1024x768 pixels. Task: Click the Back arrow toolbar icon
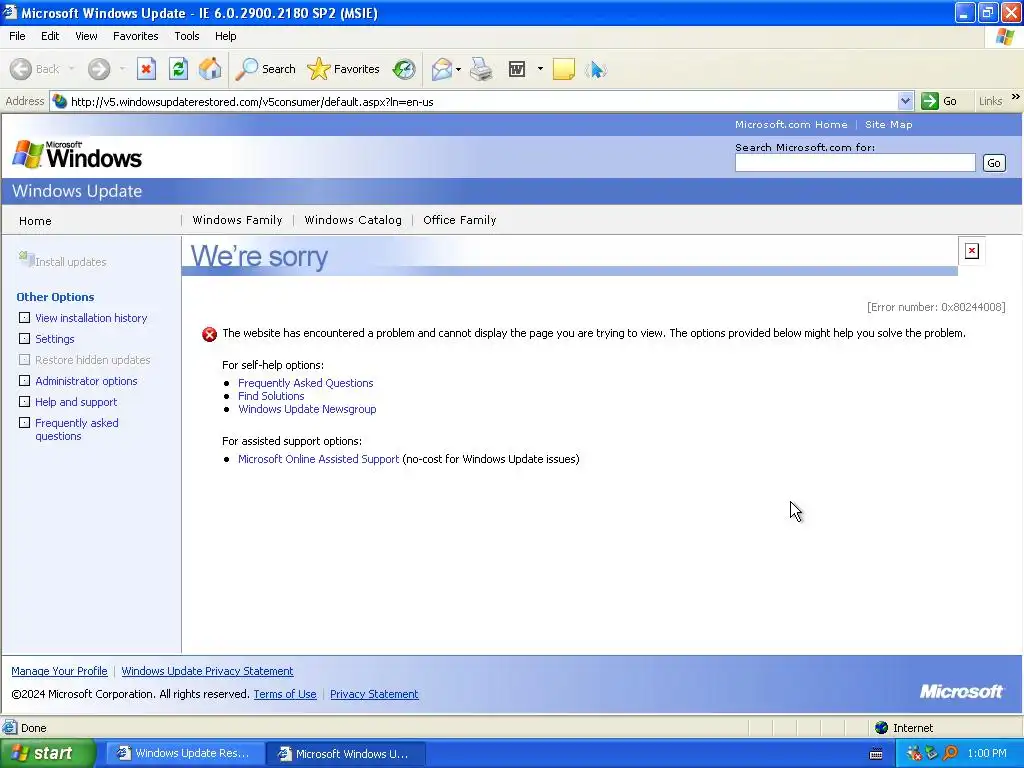(x=21, y=69)
